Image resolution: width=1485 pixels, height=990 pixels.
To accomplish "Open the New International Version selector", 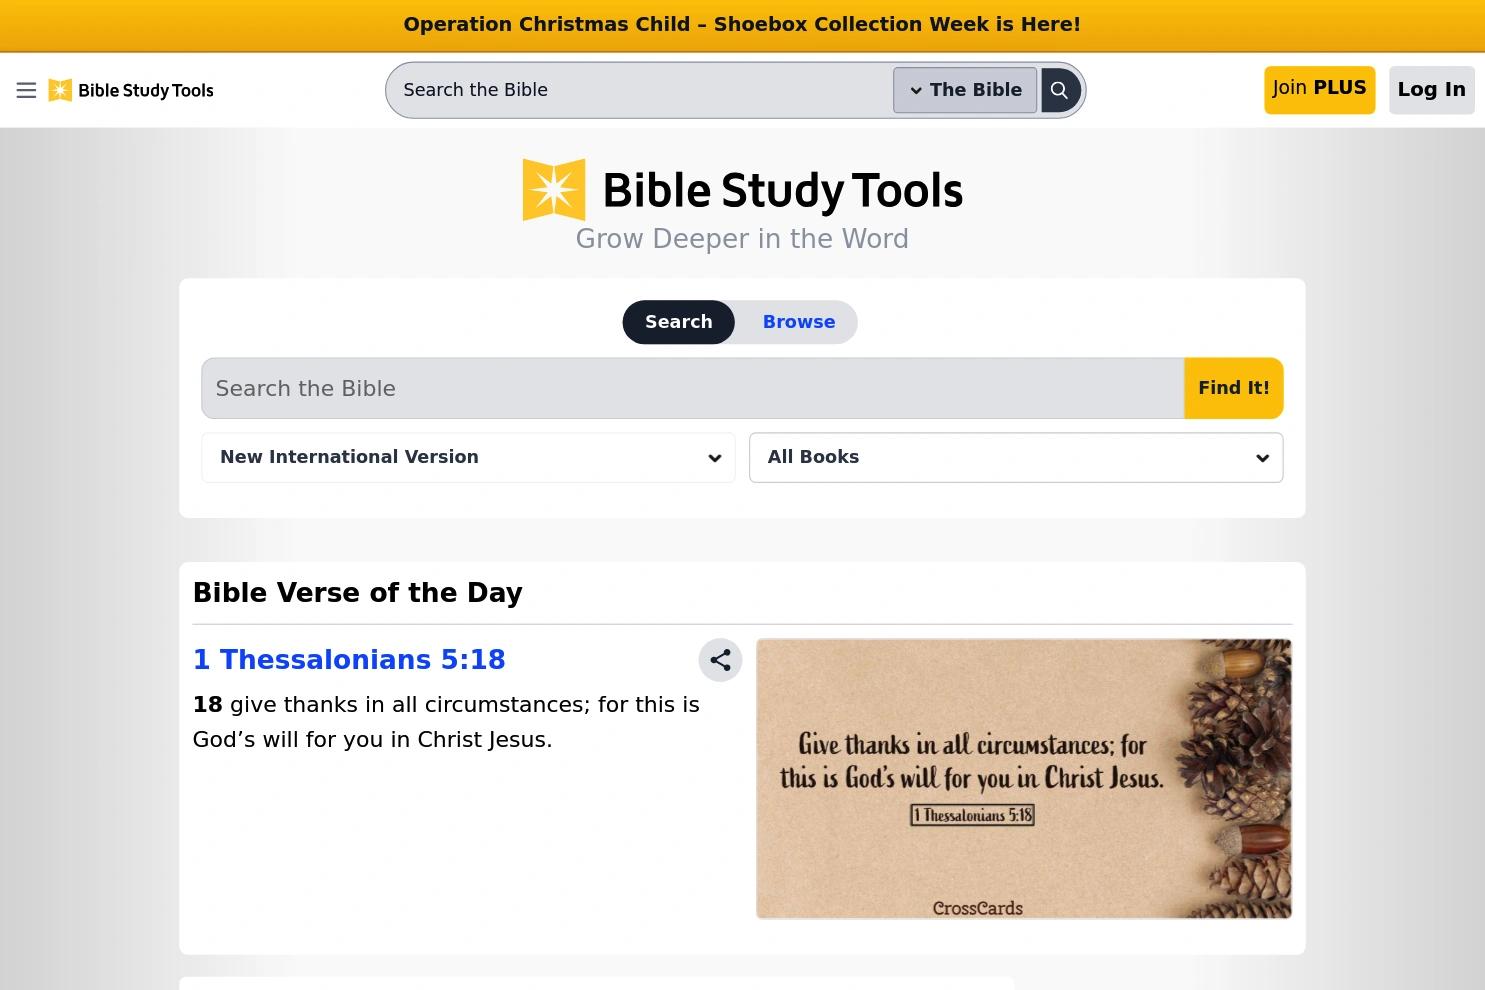I will 467,457.
